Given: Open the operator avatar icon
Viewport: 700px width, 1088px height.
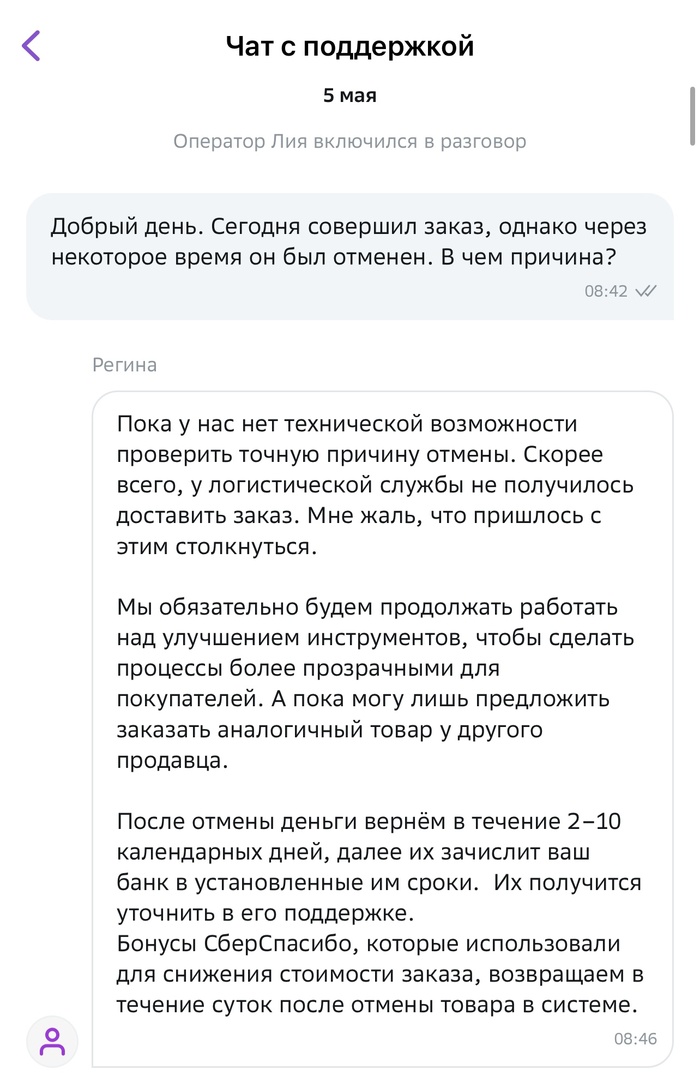Looking at the screenshot, I should click(52, 1042).
